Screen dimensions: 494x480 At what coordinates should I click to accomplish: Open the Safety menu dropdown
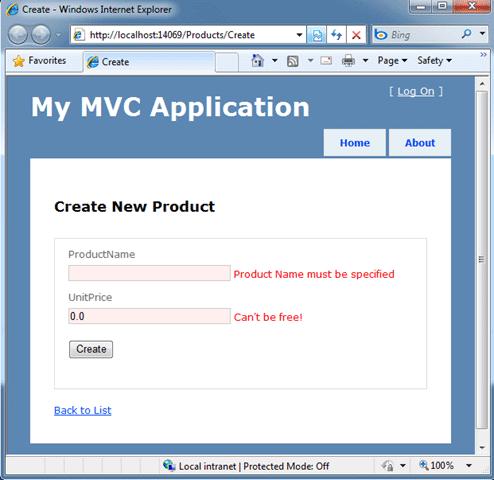[434, 61]
